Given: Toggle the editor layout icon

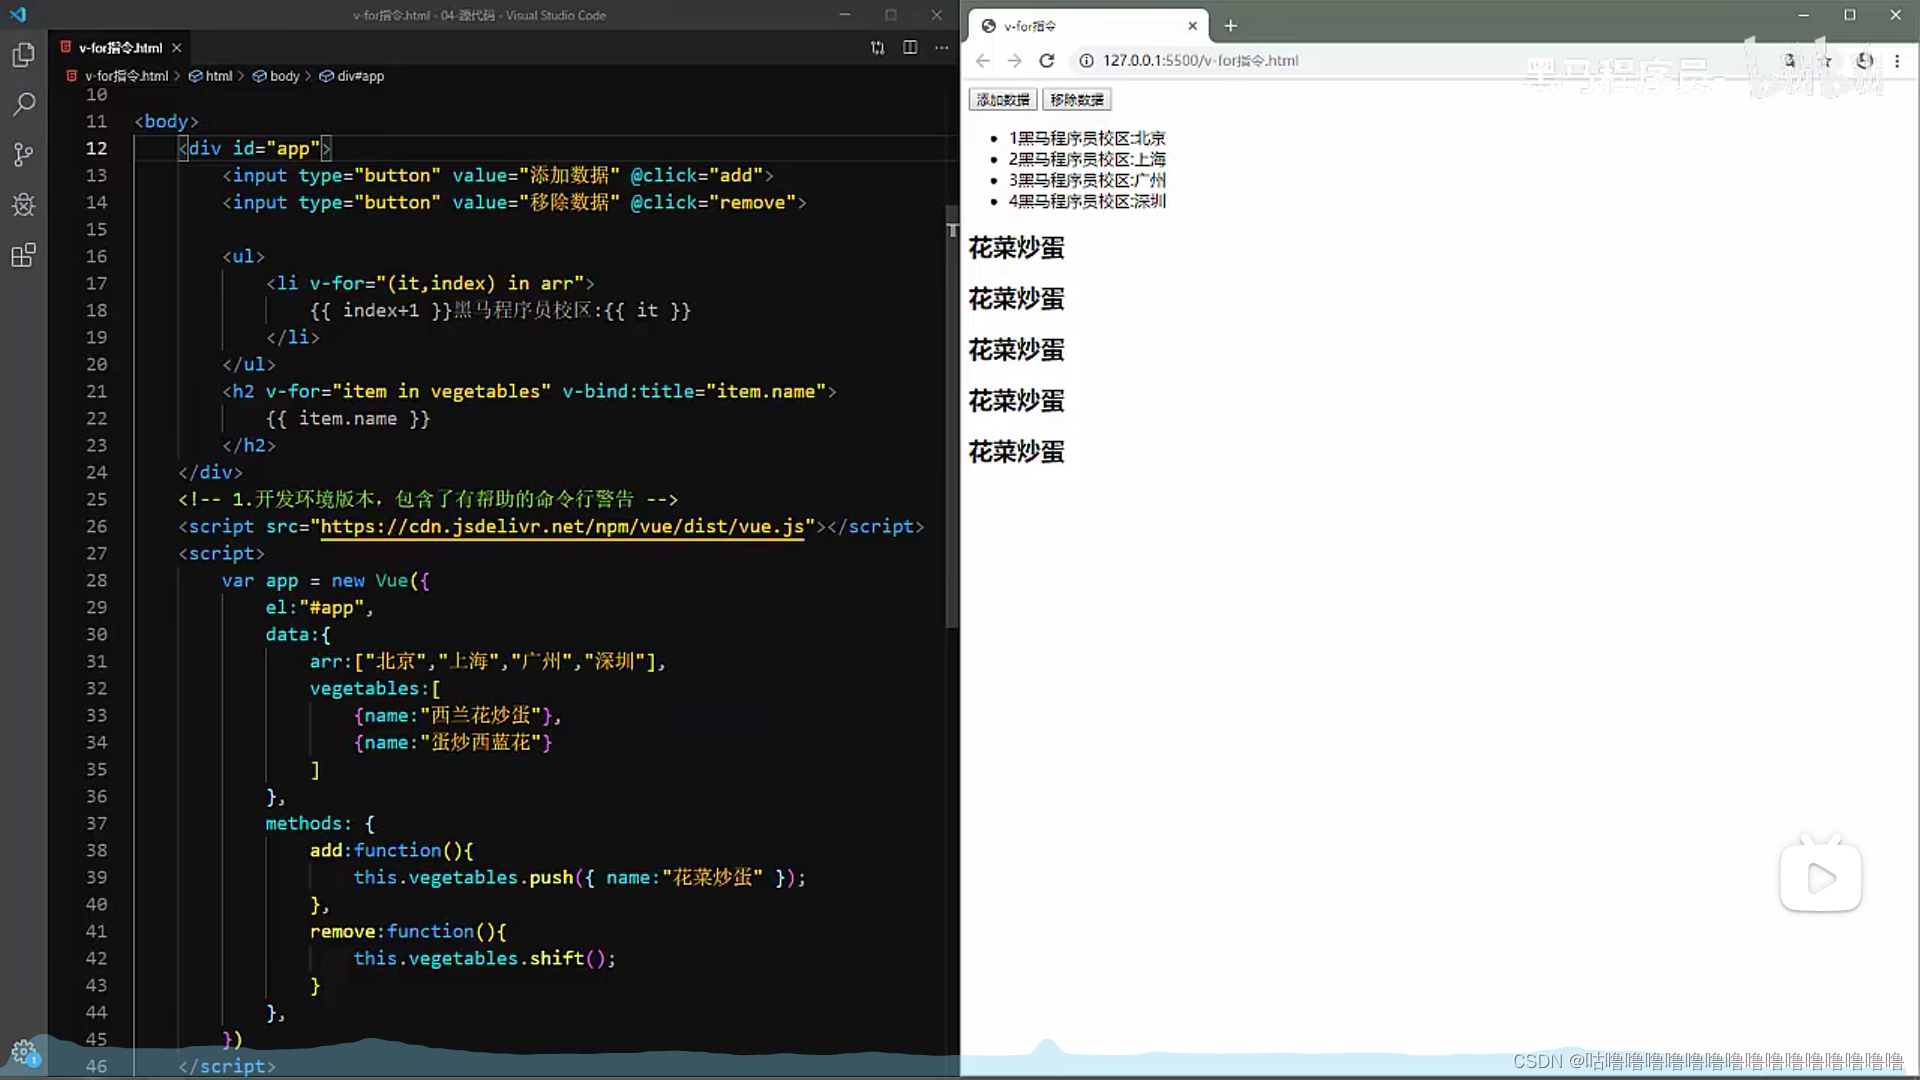Looking at the screenshot, I should click(877, 47).
